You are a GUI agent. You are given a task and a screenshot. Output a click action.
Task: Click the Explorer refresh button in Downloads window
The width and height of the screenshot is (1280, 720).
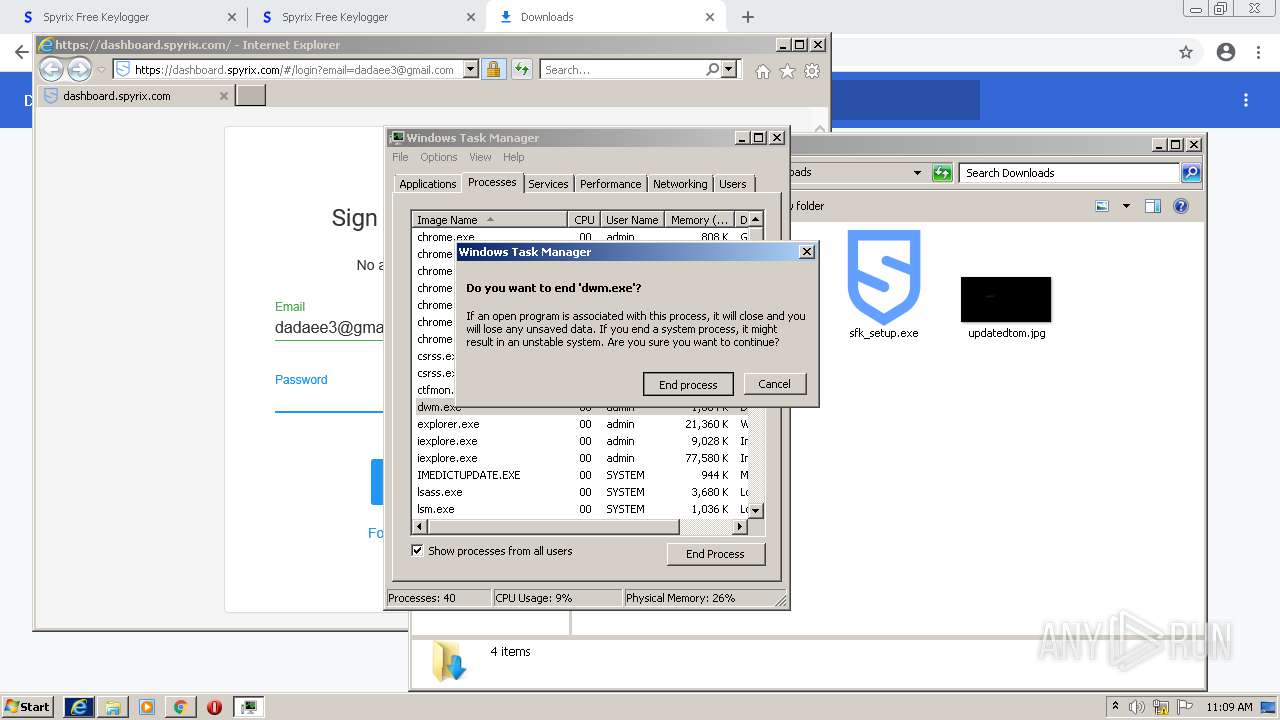942,173
